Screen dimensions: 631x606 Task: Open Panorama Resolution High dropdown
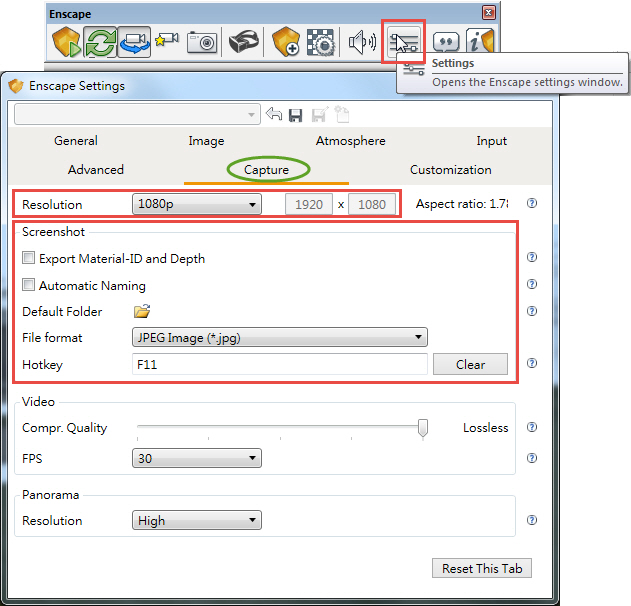click(x=197, y=520)
